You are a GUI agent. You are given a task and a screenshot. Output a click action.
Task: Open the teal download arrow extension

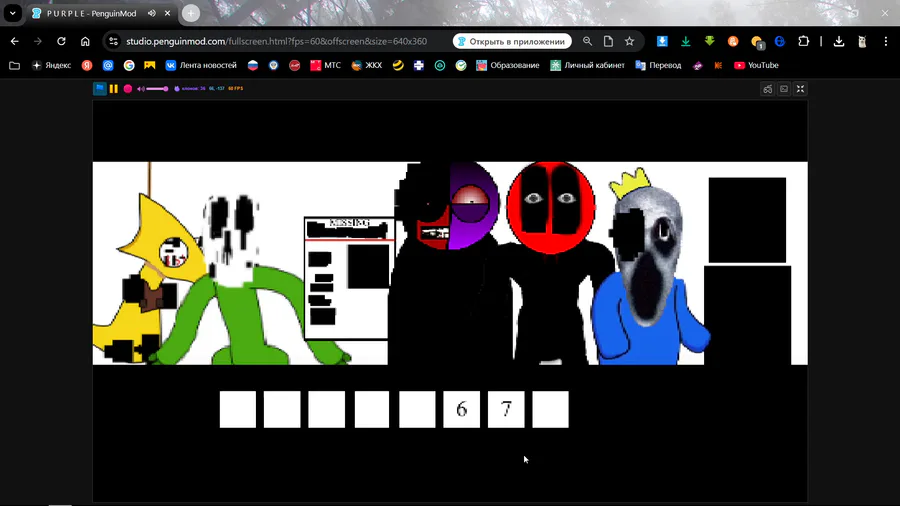(x=685, y=41)
